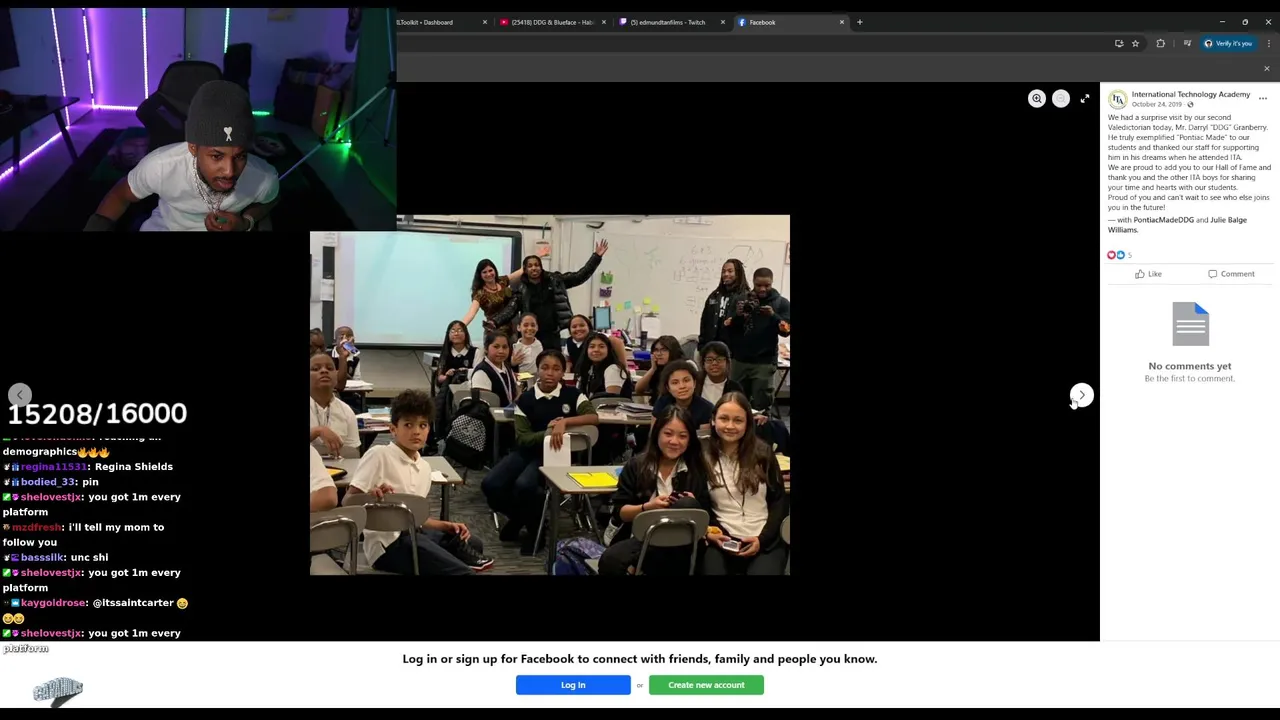
Task: Click Verify it's you profile button
Action: pyautogui.click(x=1228, y=43)
